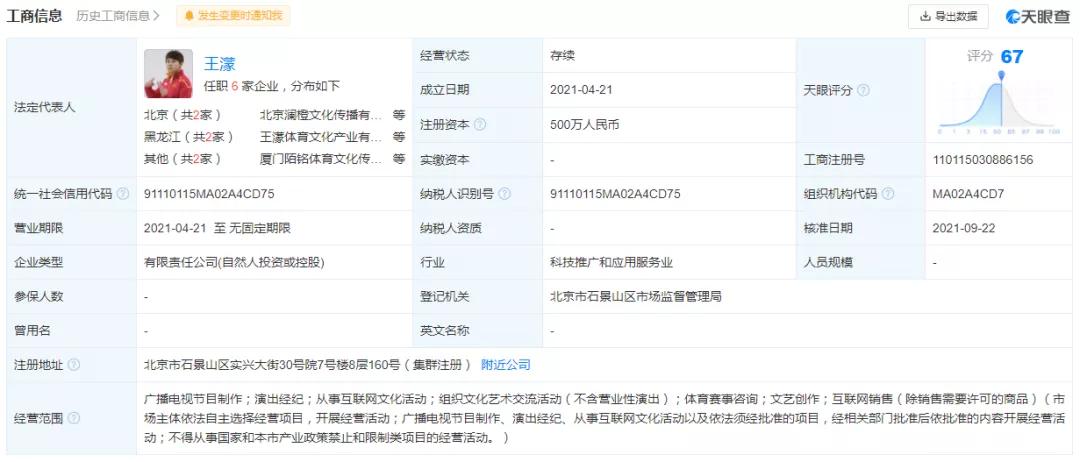Image resolution: width=1080 pixels, height=462 pixels.
Task: Expand 等 next to 厦门陌铭体育文化传
Action: [399, 158]
